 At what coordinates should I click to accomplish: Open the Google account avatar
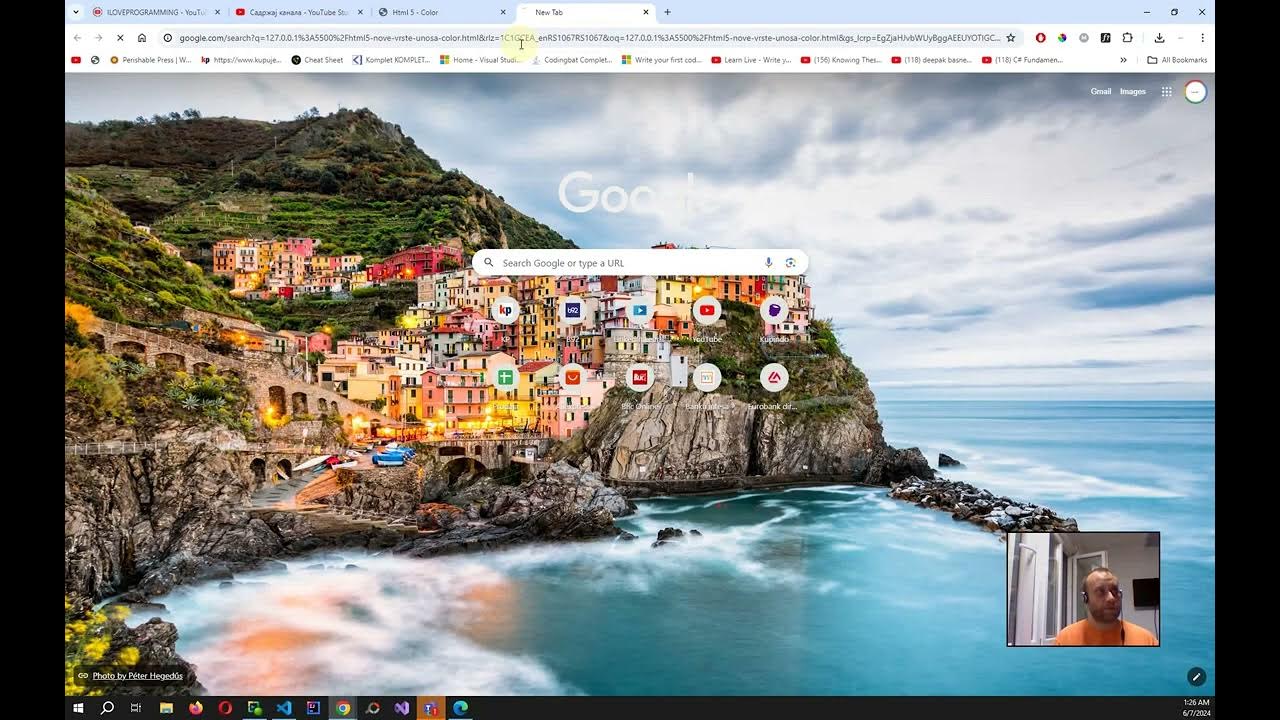pos(1195,92)
